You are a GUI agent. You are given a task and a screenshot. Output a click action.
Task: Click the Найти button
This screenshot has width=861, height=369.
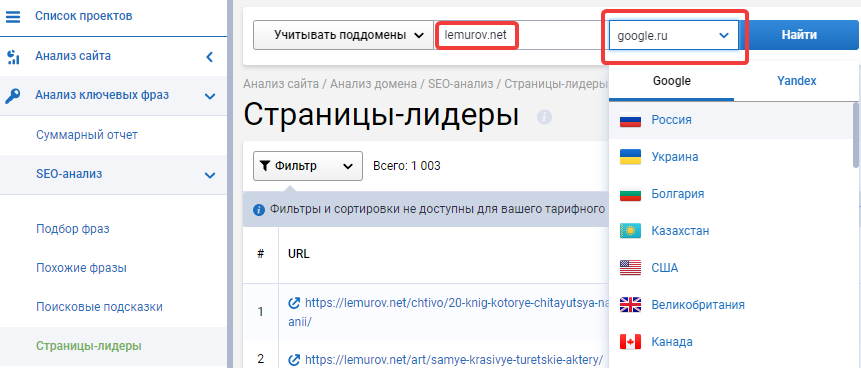[x=800, y=35]
